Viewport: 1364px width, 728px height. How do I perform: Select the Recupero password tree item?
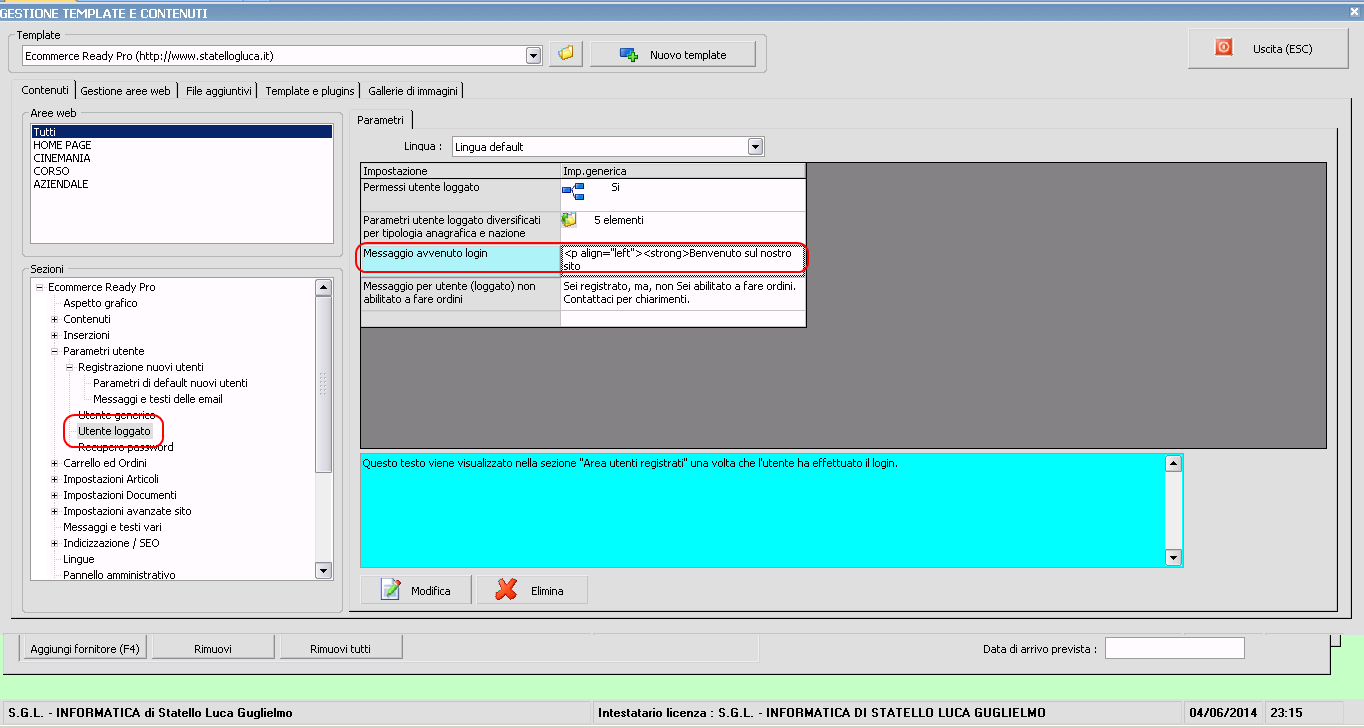click(125, 447)
